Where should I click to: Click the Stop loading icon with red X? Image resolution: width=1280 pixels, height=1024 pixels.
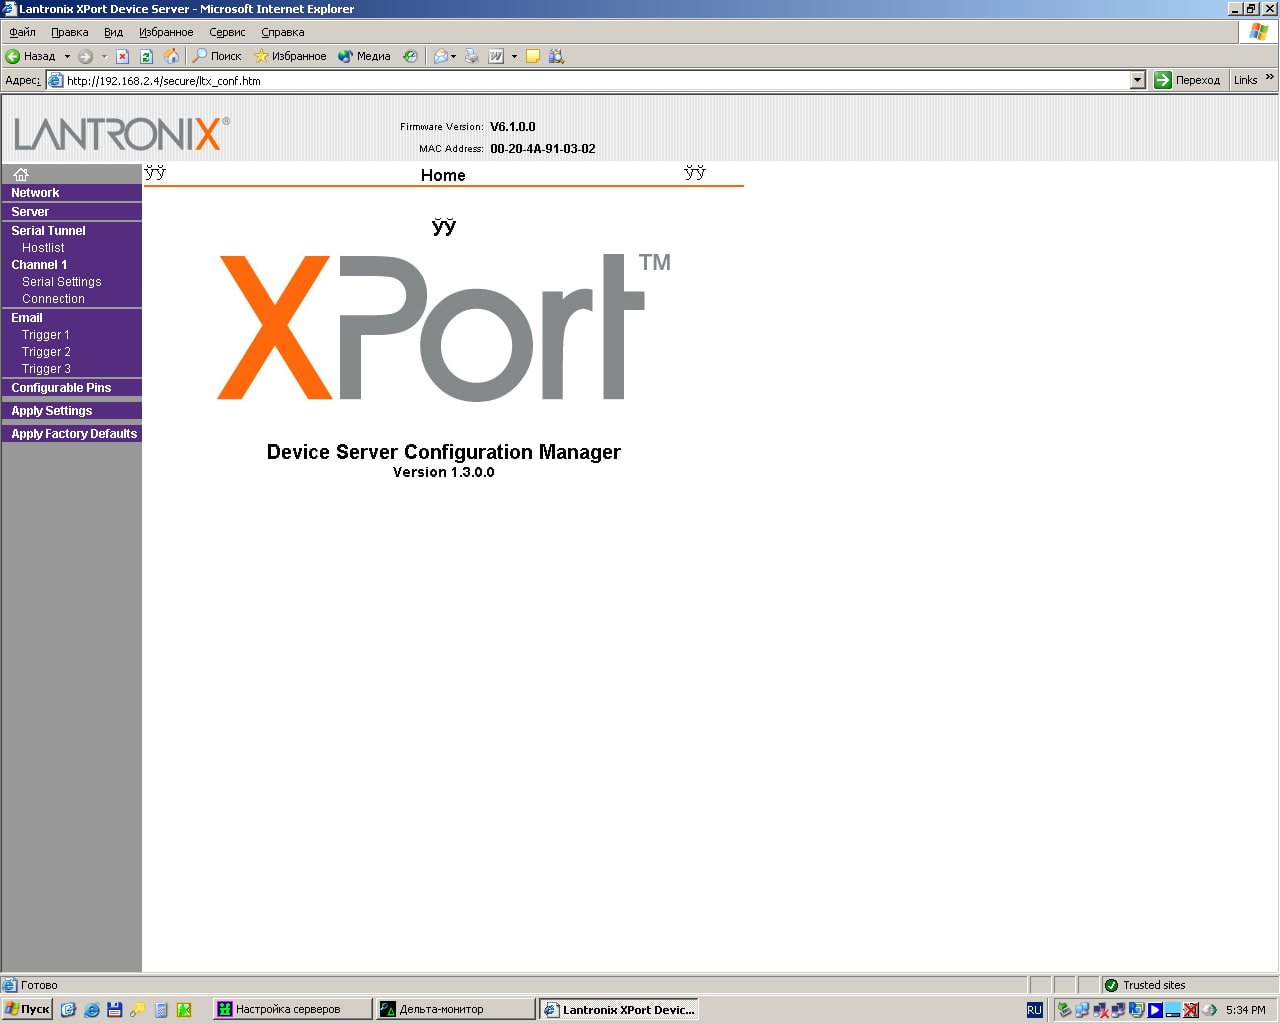122,56
